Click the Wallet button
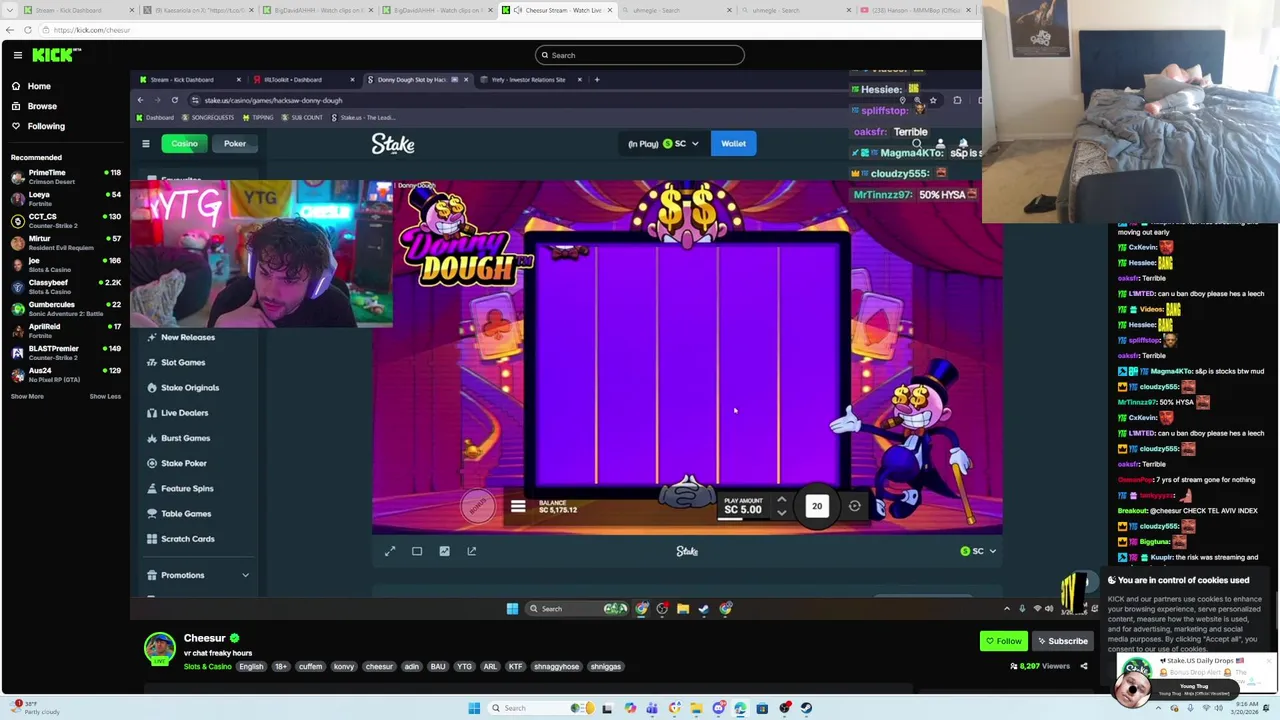This screenshot has height=720, width=1280. click(x=733, y=144)
